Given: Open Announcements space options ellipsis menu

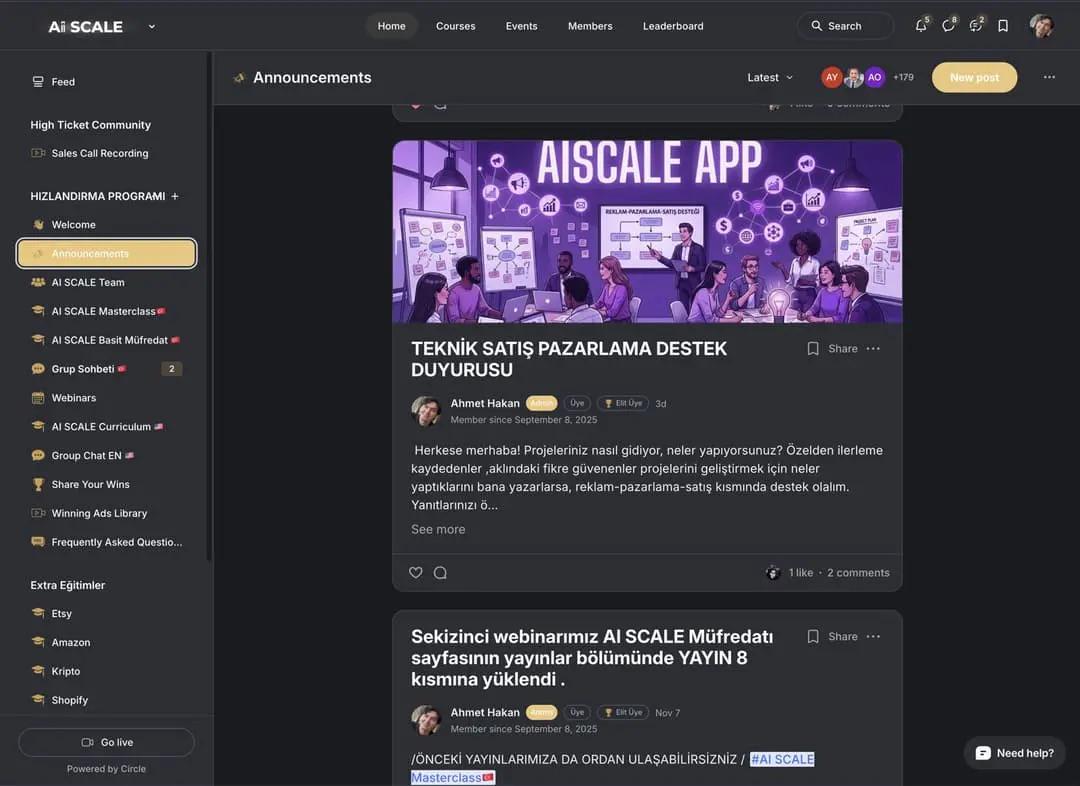Looking at the screenshot, I should (x=1049, y=77).
